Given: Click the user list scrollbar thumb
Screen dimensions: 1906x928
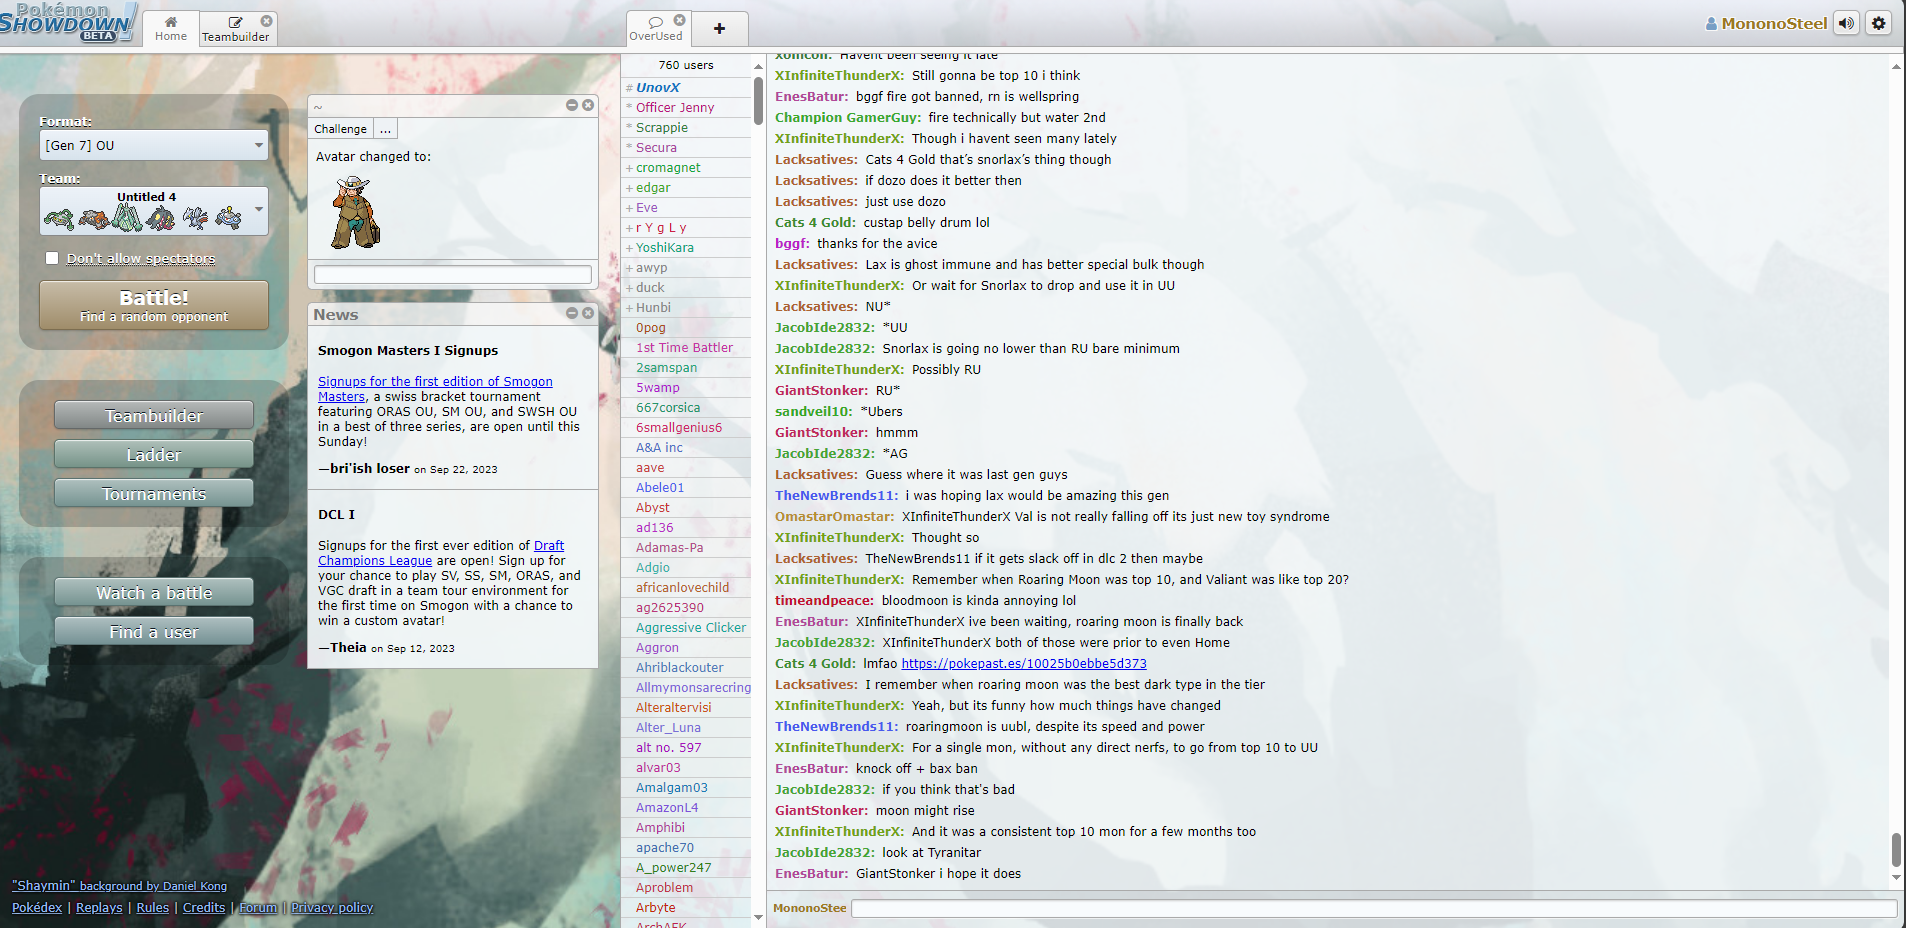Looking at the screenshot, I should [x=758, y=100].
